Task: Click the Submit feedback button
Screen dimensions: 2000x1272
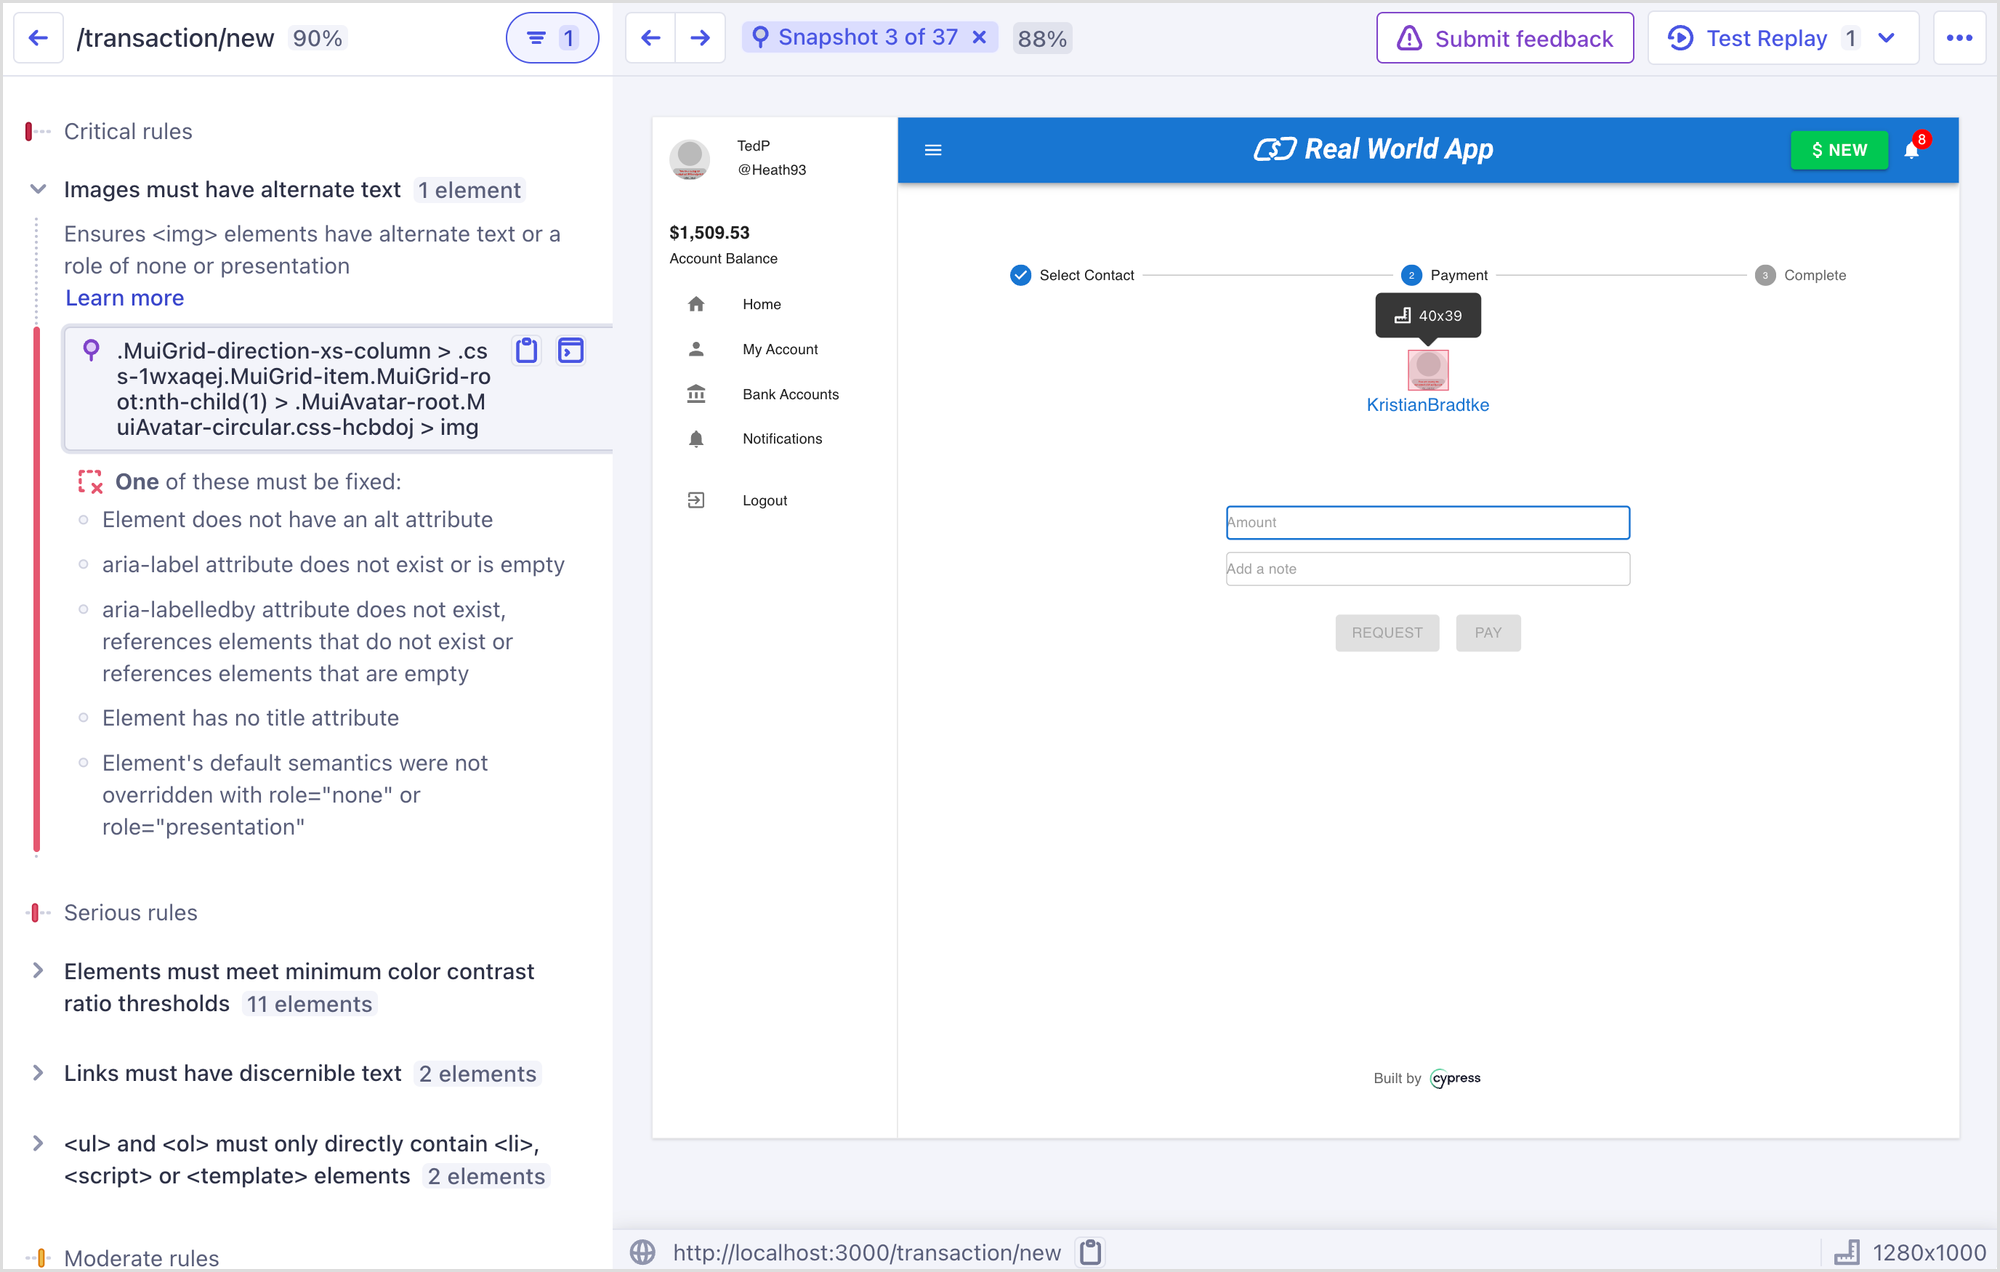Action: click(x=1504, y=38)
